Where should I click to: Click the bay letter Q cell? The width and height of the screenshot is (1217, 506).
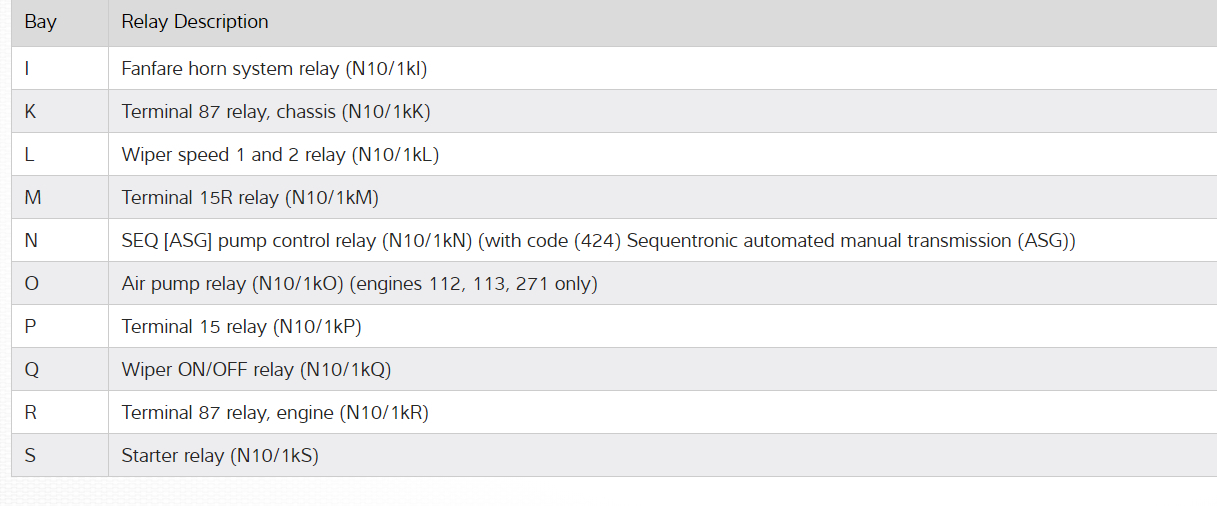[x=31, y=370]
